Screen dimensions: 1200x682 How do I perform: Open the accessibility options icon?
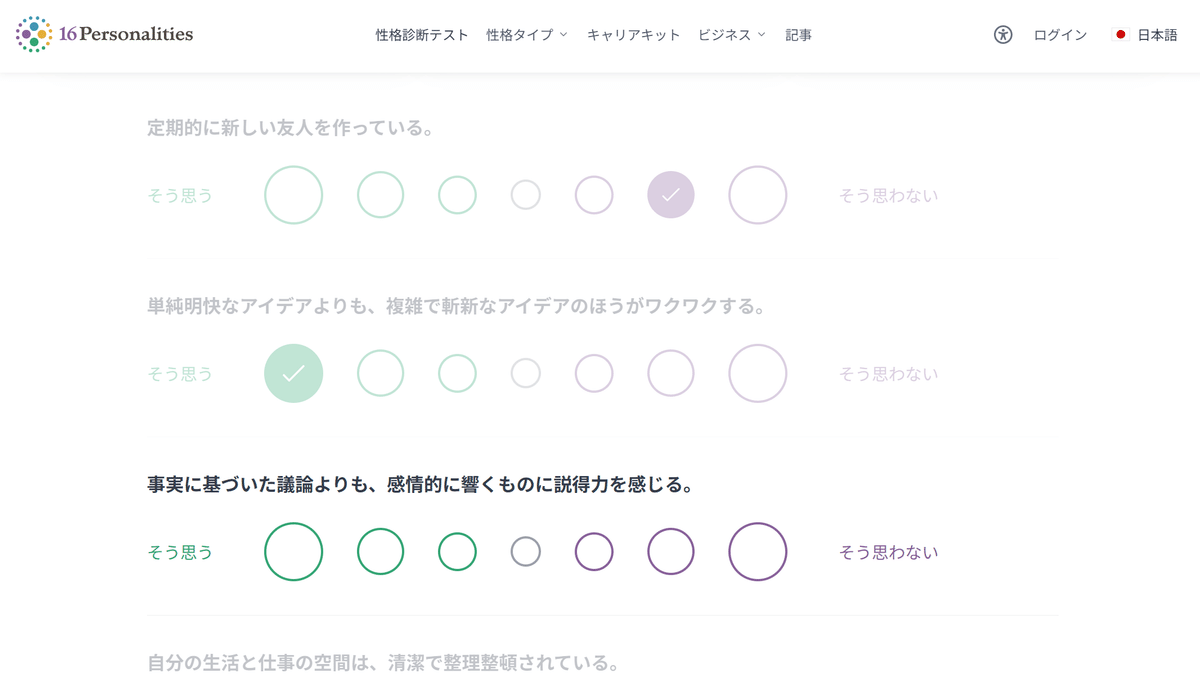pyautogui.click(x=1003, y=34)
